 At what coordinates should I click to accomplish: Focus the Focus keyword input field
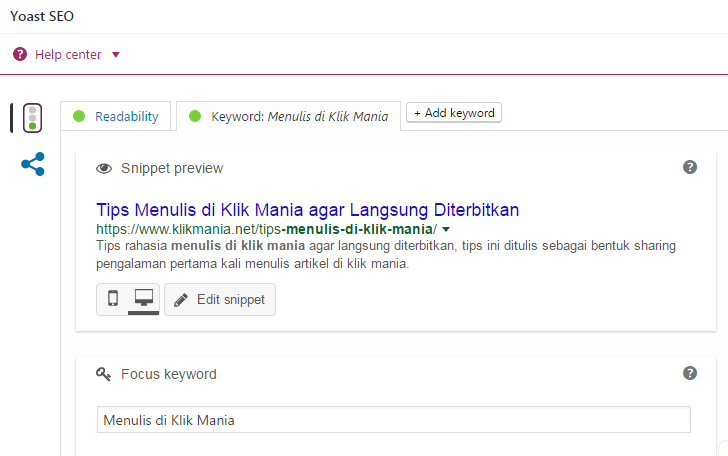click(x=394, y=420)
